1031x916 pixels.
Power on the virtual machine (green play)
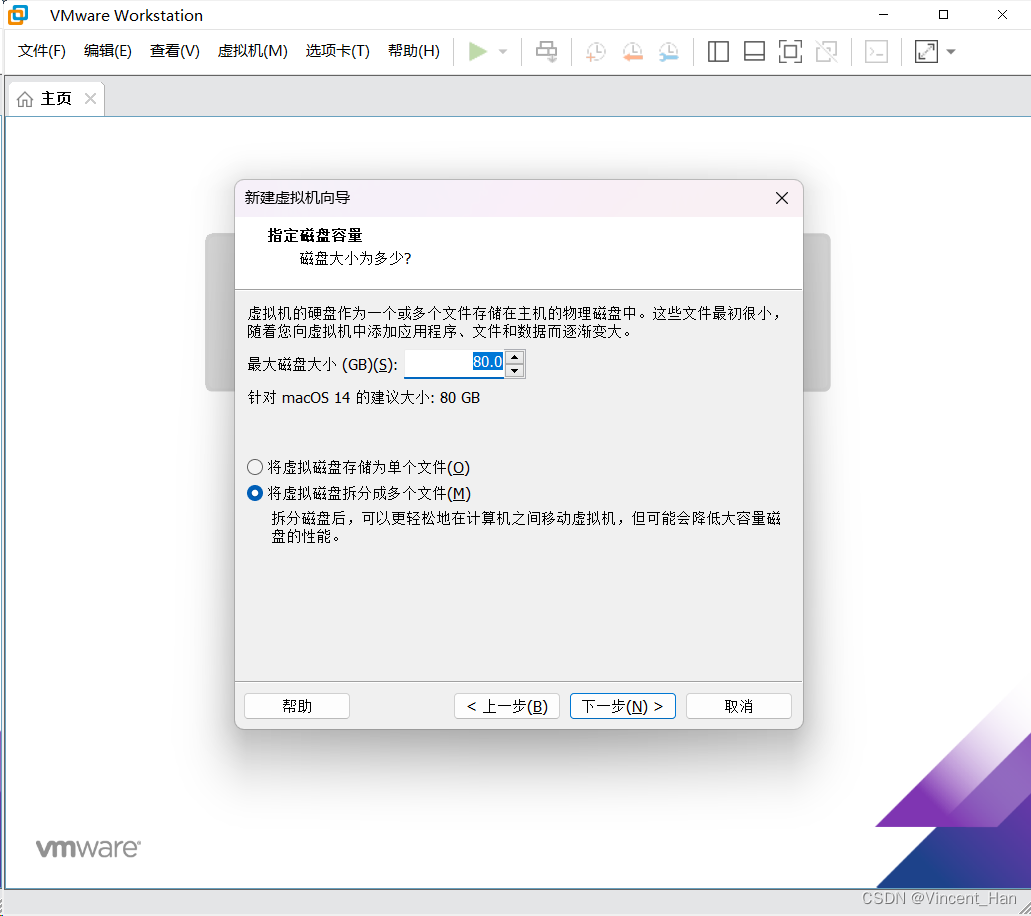click(x=477, y=51)
